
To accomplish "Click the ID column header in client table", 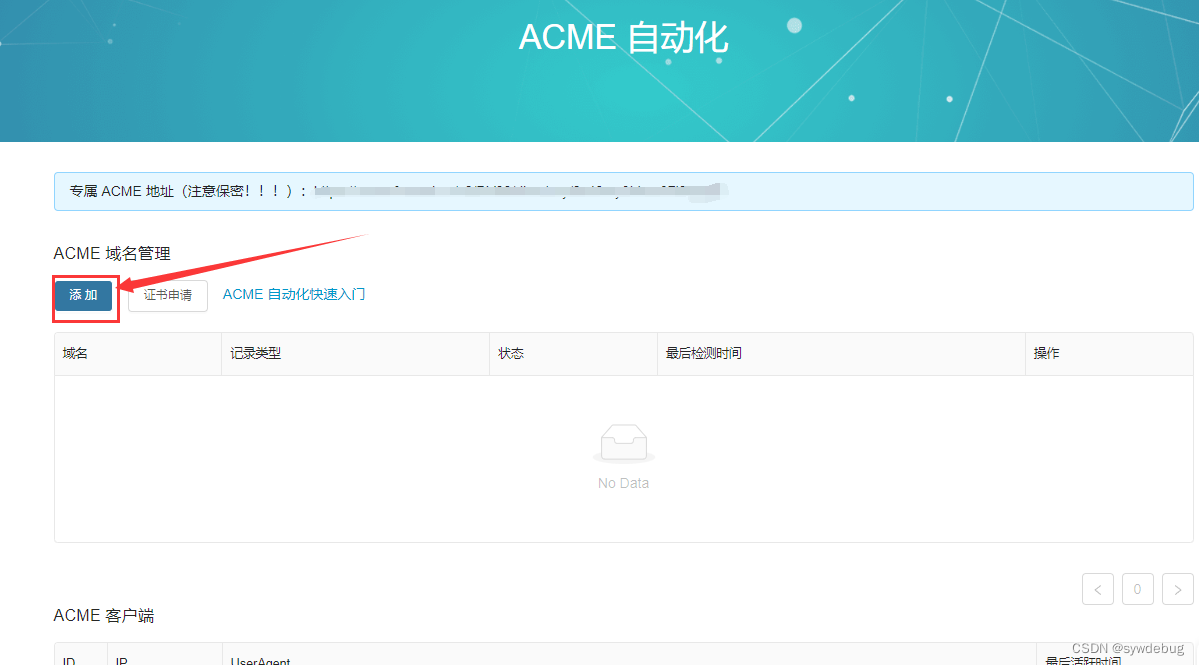I will pyautogui.click(x=70, y=660).
